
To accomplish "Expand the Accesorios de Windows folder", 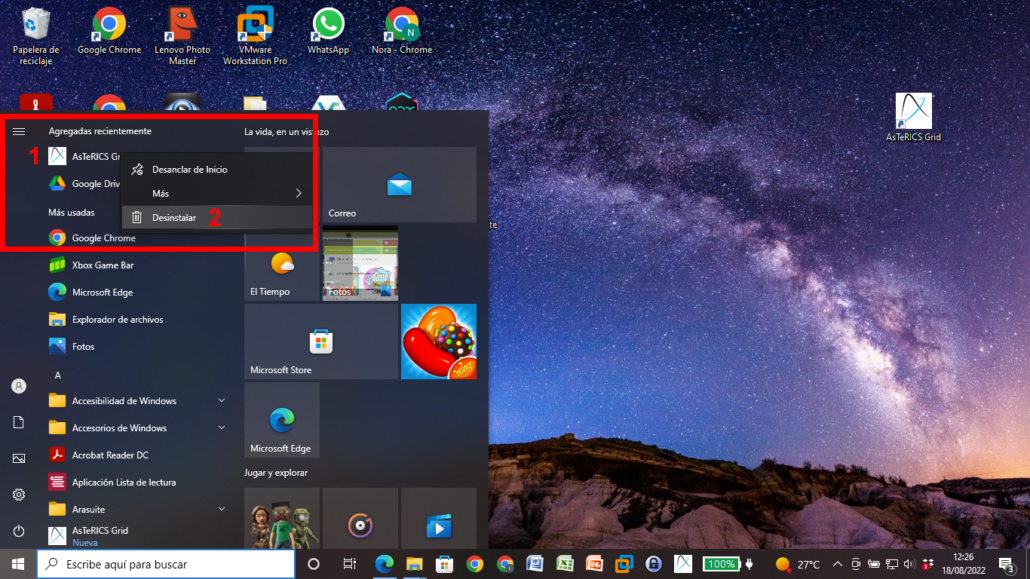I will click(x=119, y=427).
